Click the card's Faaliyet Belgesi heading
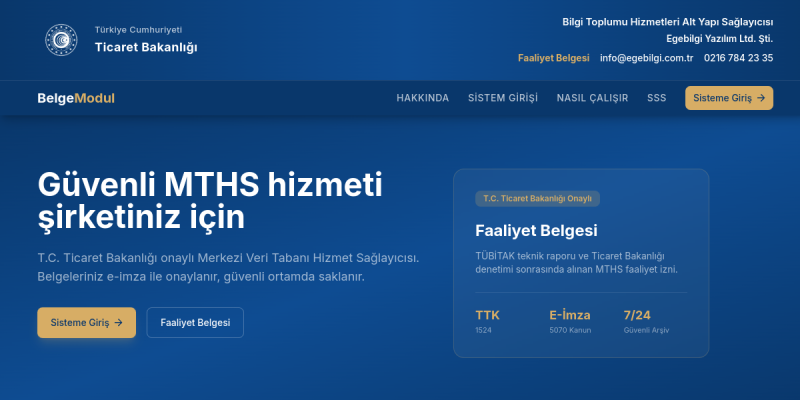 click(x=536, y=231)
